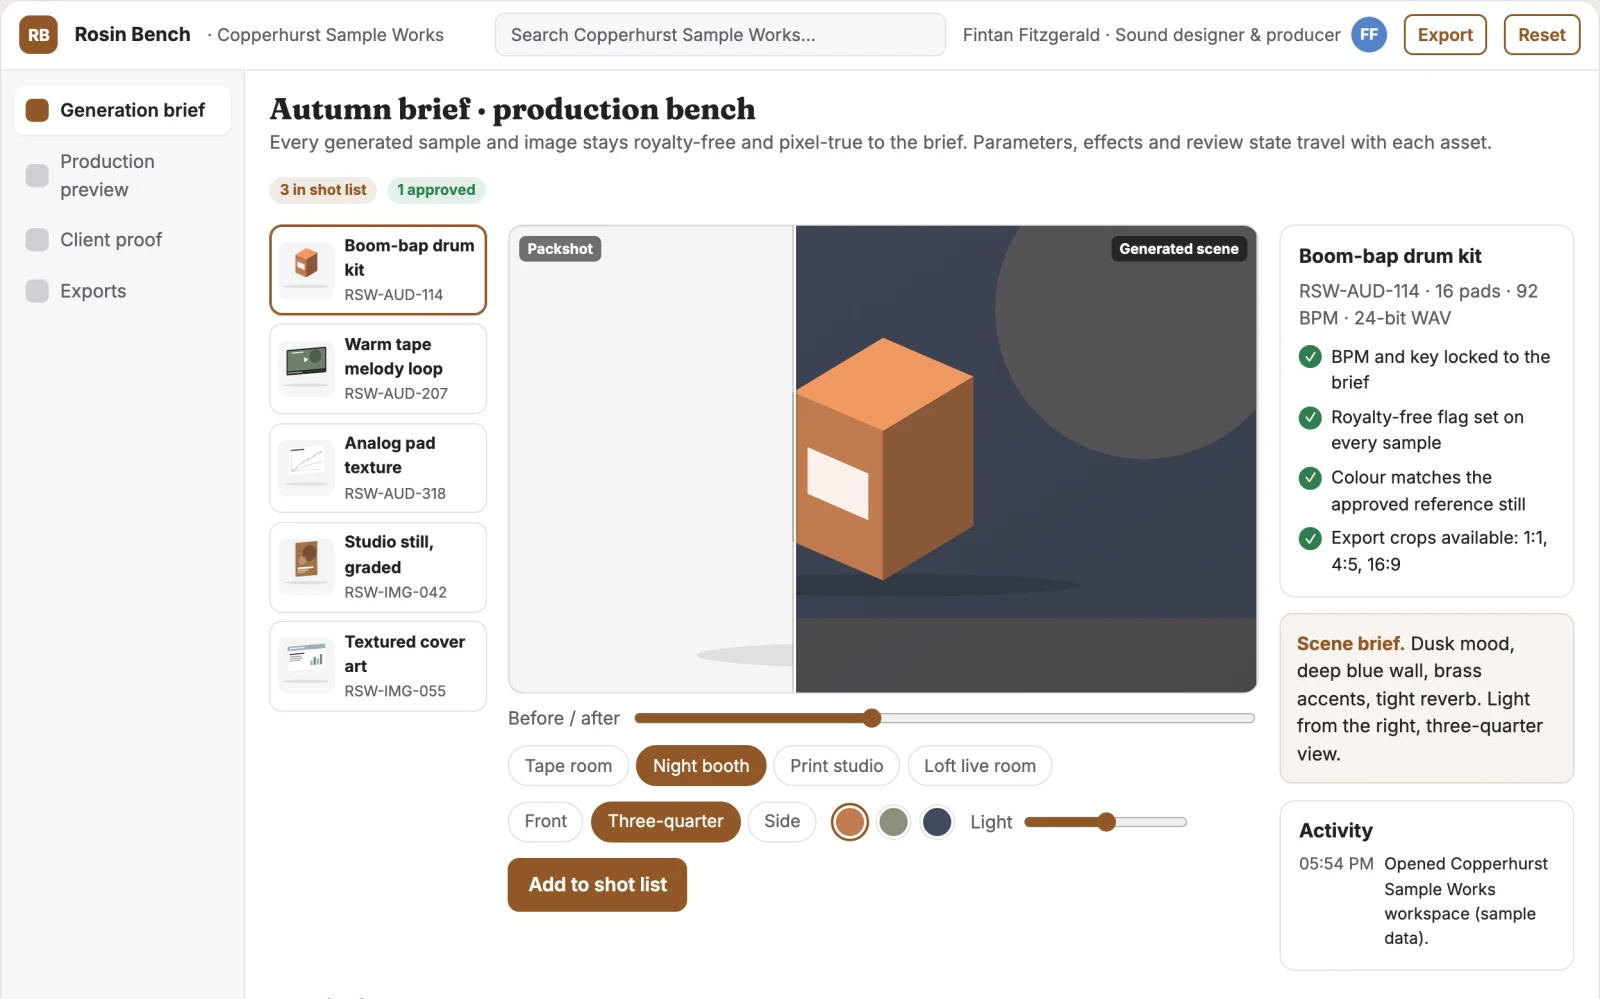Image resolution: width=1600 pixels, height=999 pixels.
Task: Pick the sage green colour swatch
Action: tap(893, 822)
